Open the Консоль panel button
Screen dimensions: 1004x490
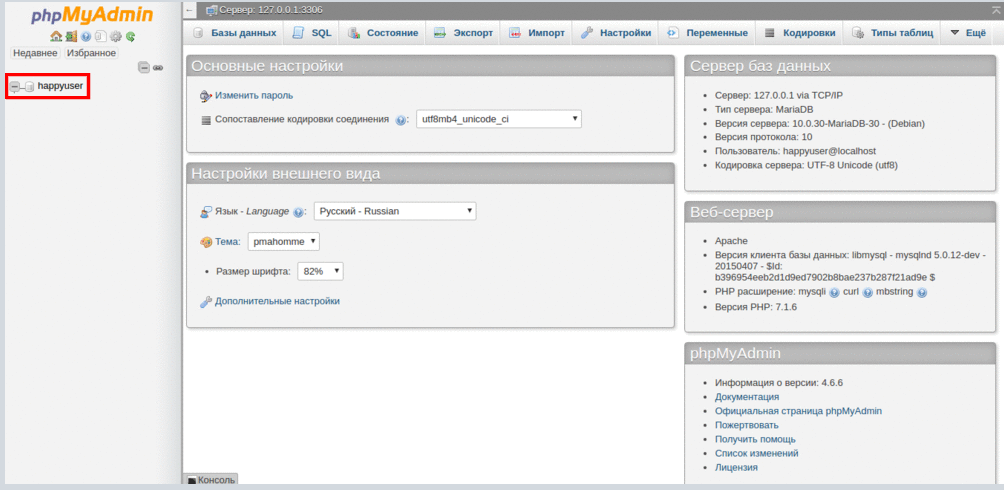click(x=211, y=479)
